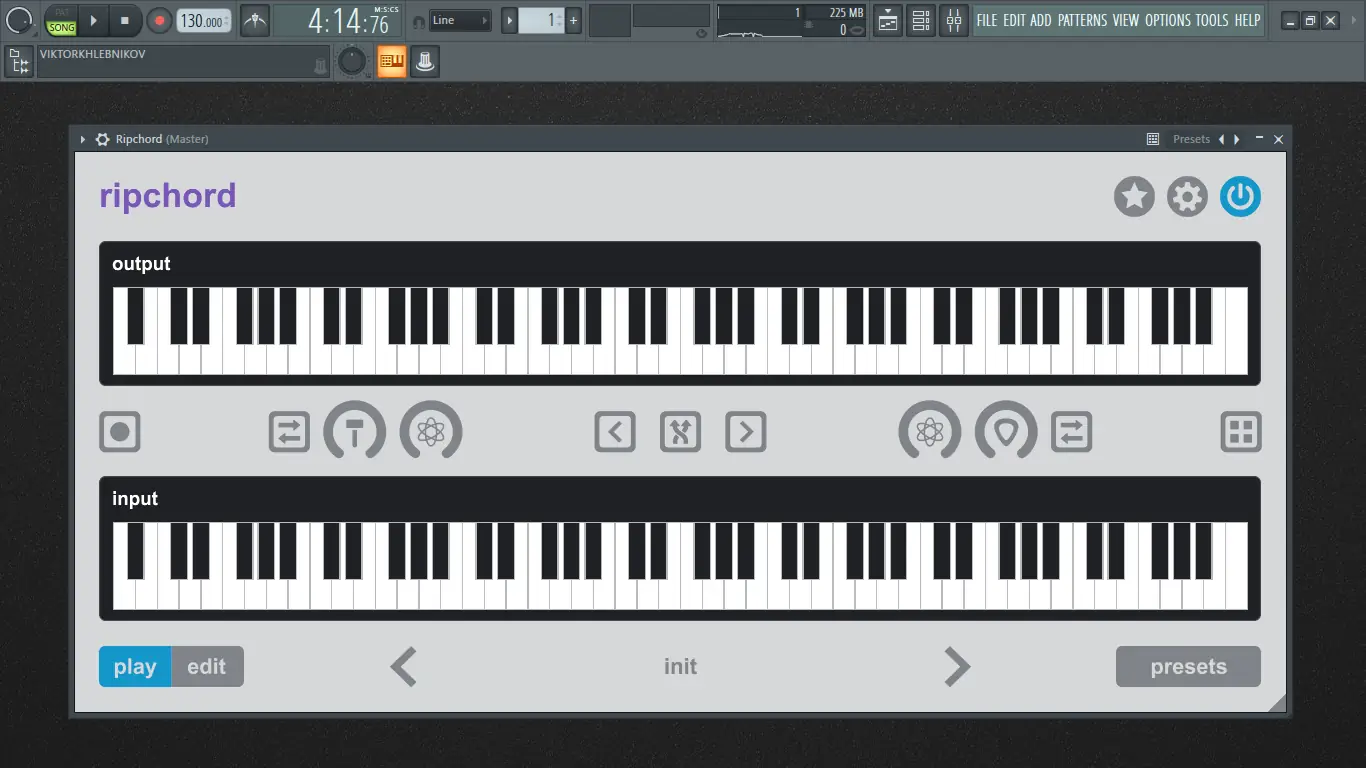Viewport: 1366px width, 768px height.
Task: Adjust the right atom knob
Action: 930,431
